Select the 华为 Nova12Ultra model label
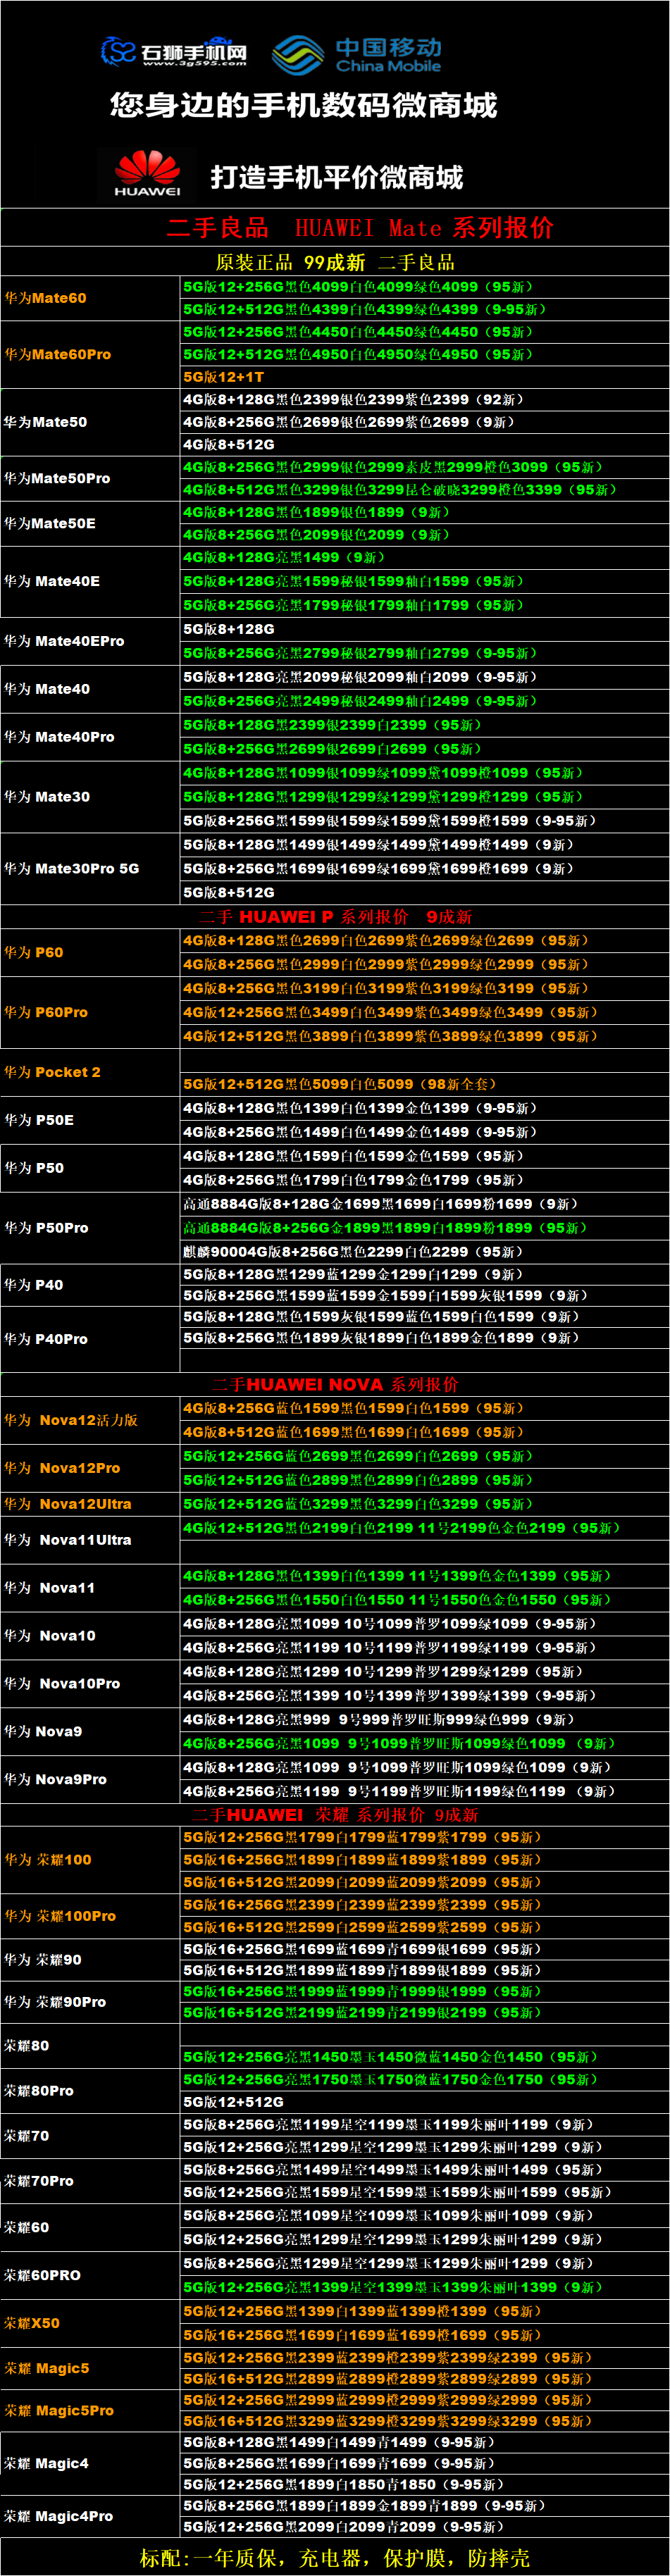This screenshot has height=2576, width=670. coord(67,1504)
